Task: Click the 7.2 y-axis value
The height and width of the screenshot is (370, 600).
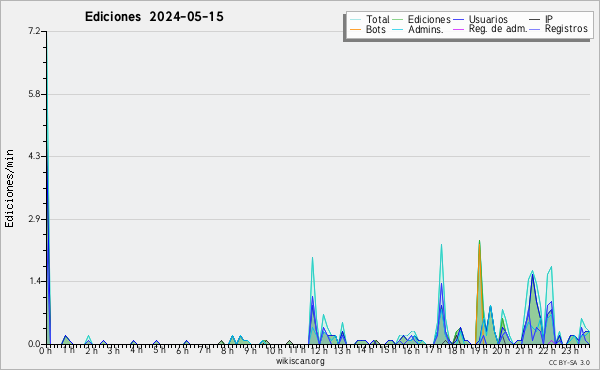Action: pos(34,31)
